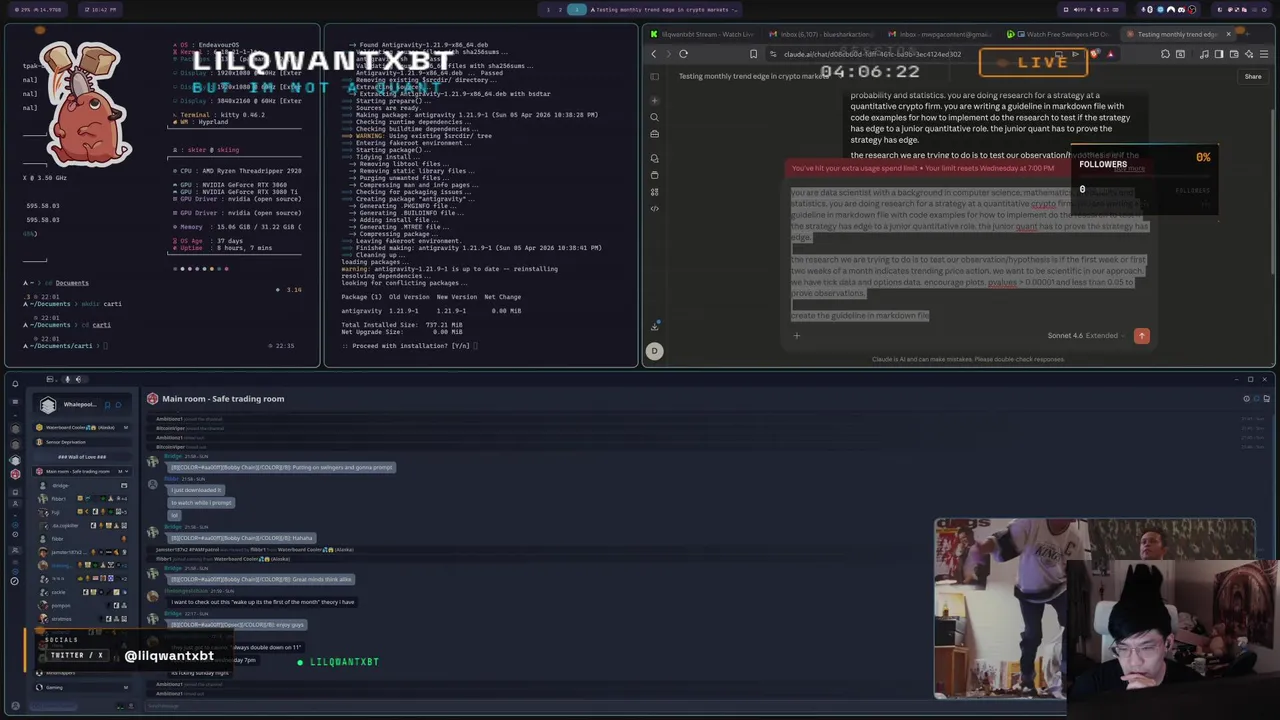
Task: Open red cube server icon in sidebar
Action: point(15,473)
